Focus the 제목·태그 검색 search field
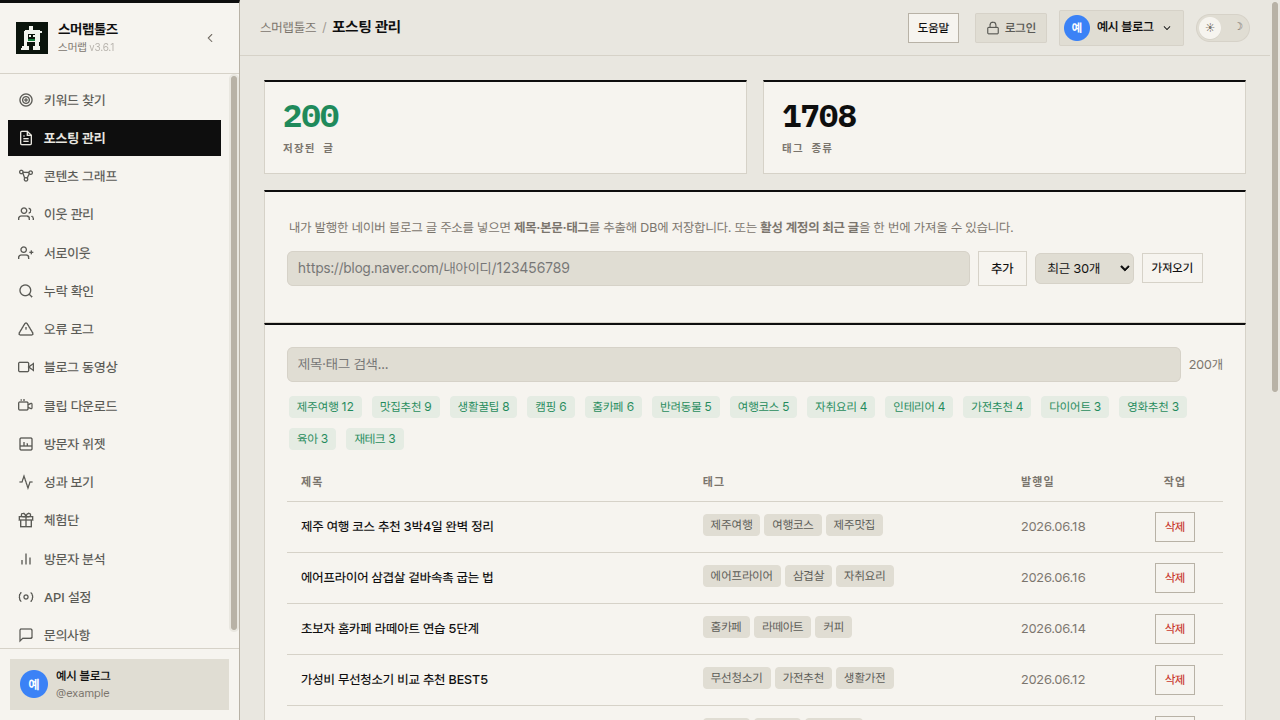 (734, 364)
